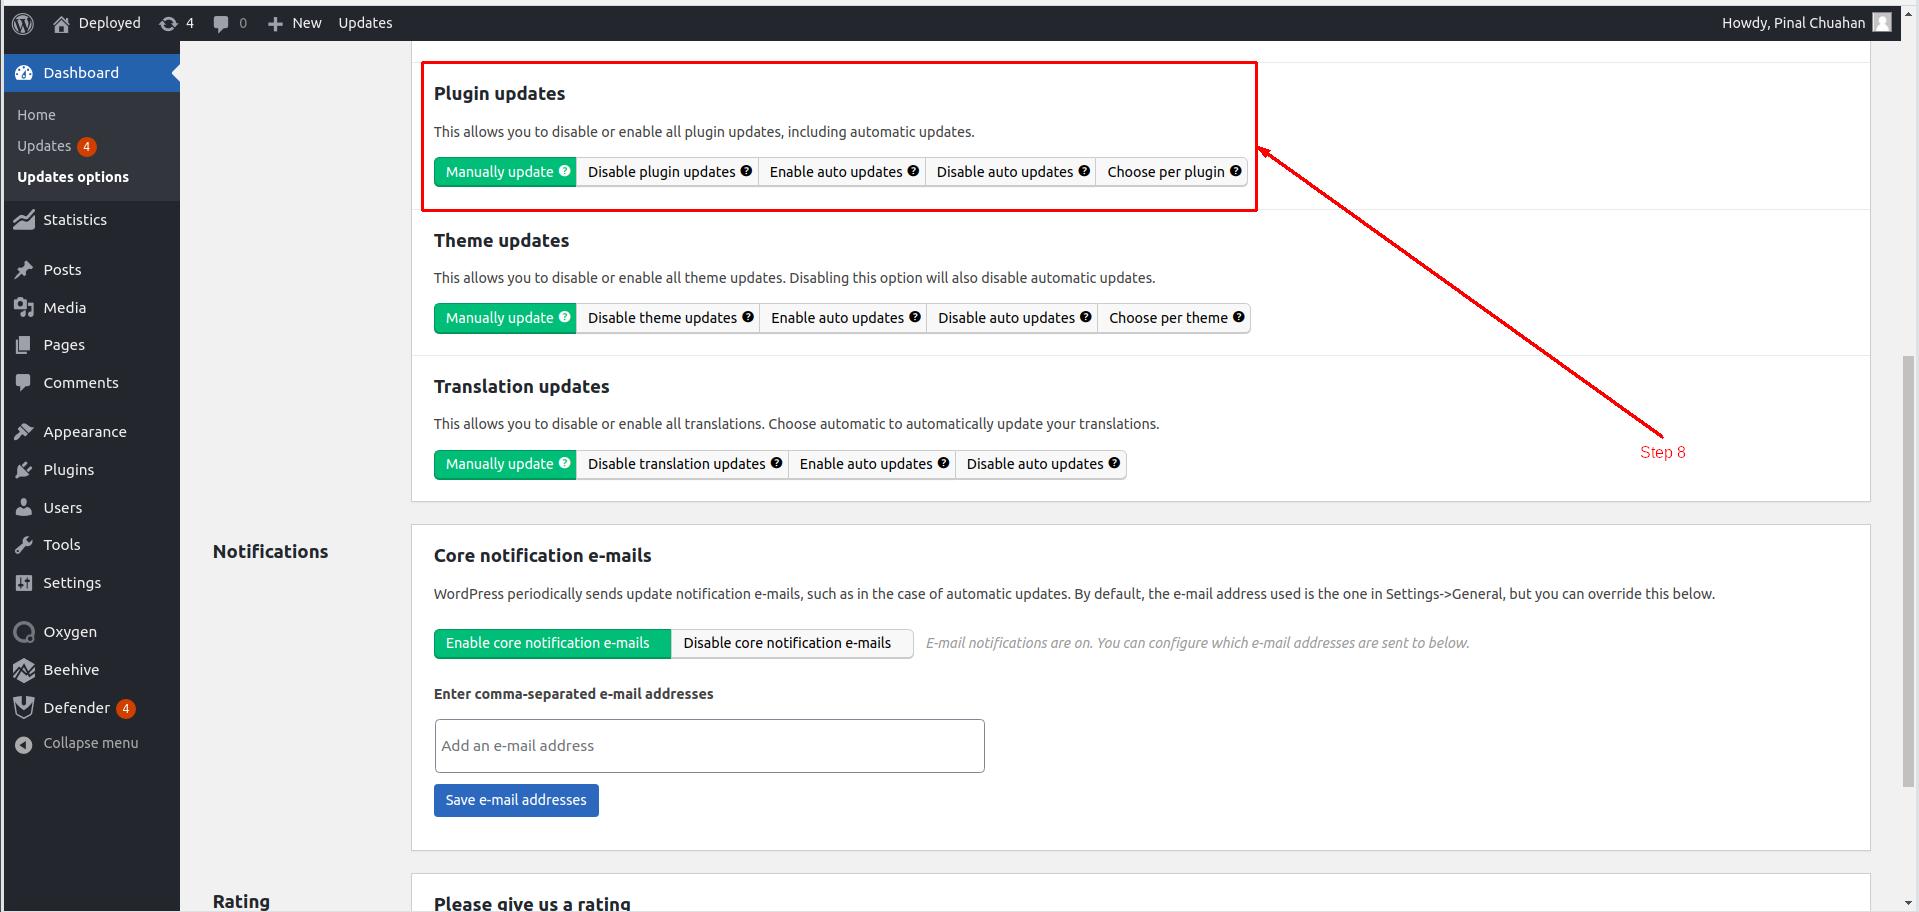Click the updates refresh icon showing 4
Viewport: 1919px width, 912px height.
168,23
